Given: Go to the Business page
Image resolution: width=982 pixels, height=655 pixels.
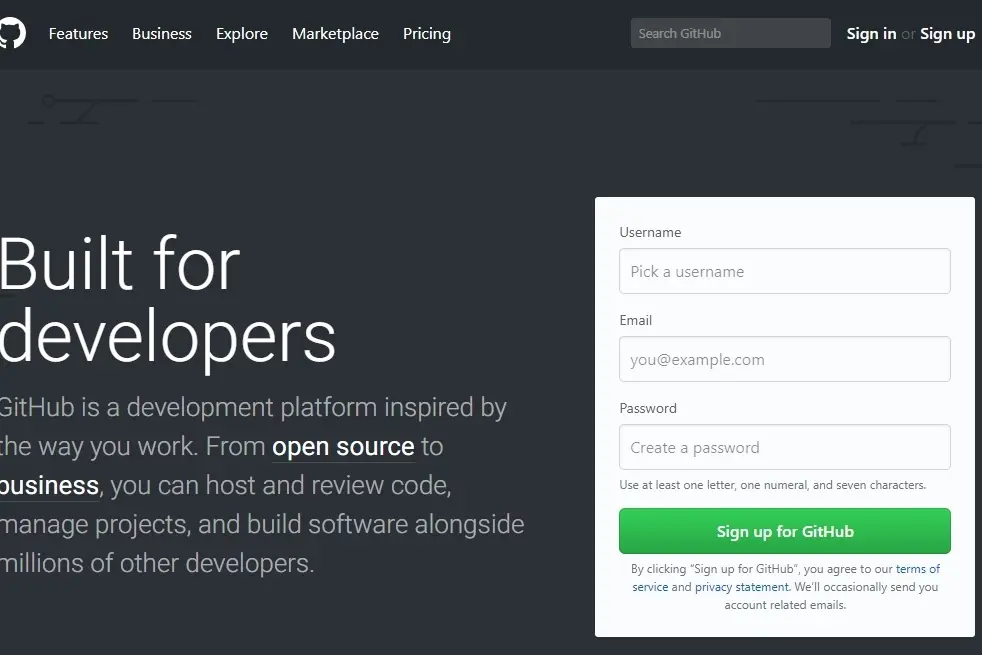Looking at the screenshot, I should pyautogui.click(x=162, y=34).
